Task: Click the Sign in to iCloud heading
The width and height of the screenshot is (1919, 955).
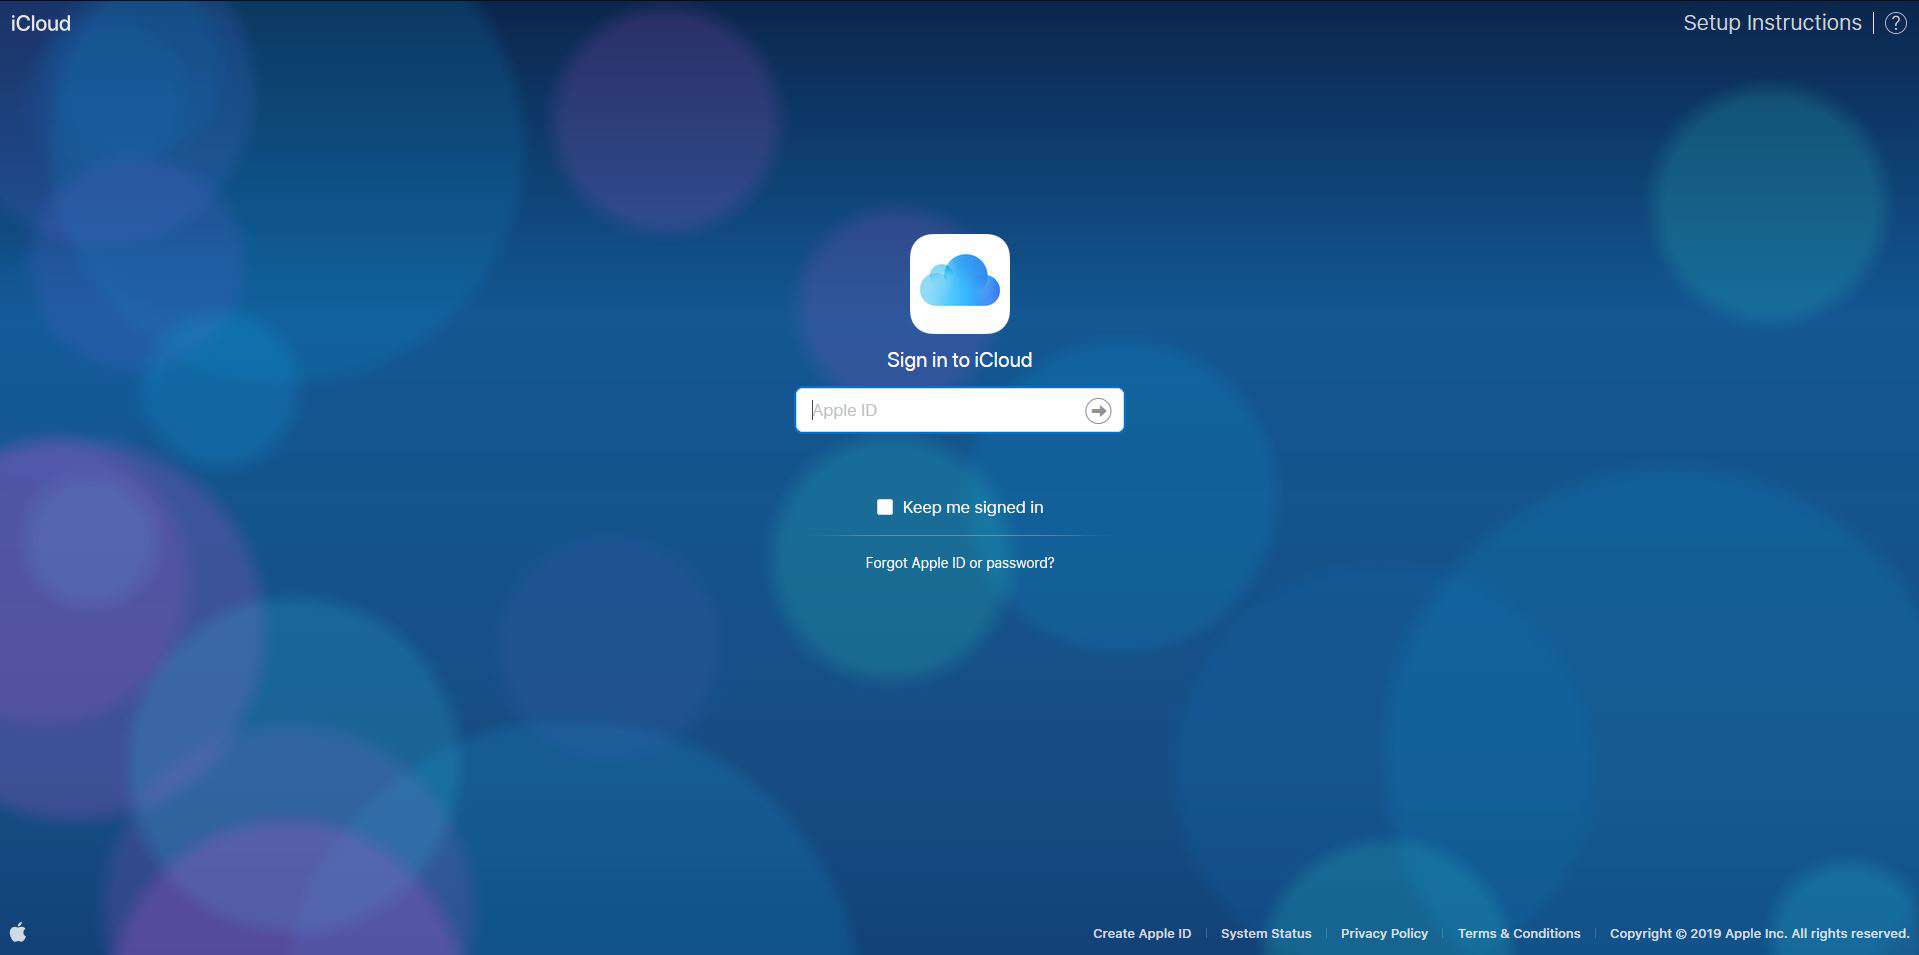Action: click(x=960, y=360)
